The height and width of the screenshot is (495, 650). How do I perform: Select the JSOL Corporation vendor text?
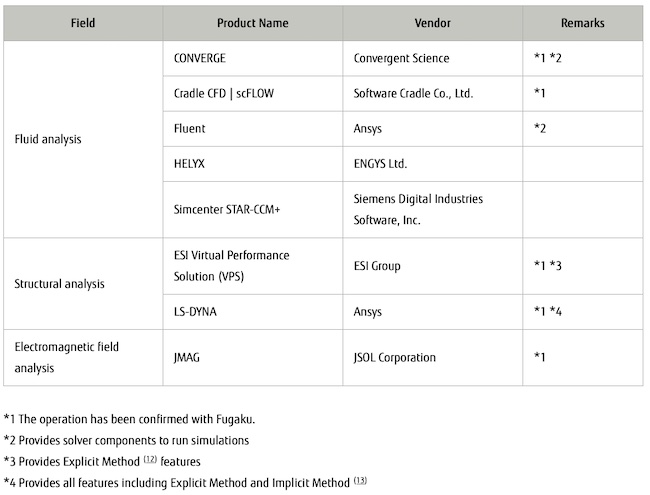(x=395, y=358)
